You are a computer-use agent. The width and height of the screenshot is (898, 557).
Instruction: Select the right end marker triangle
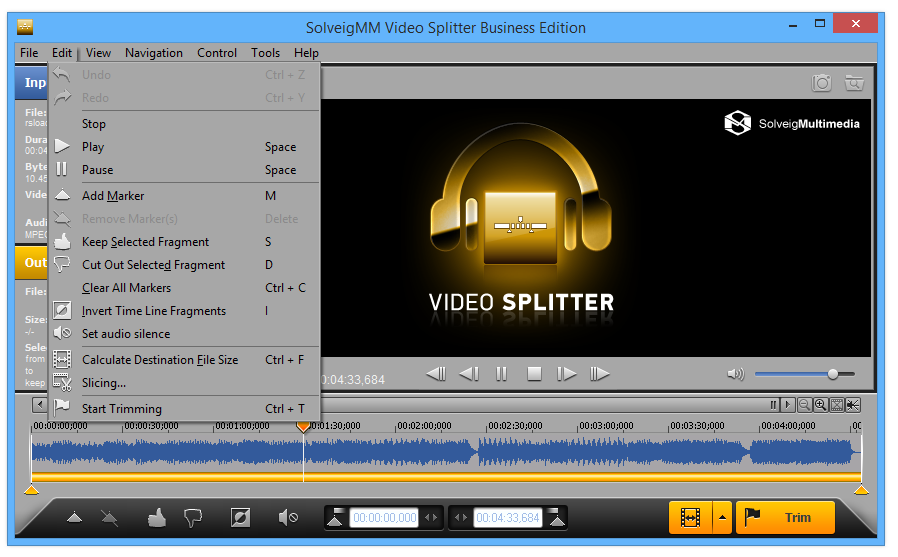(x=861, y=489)
